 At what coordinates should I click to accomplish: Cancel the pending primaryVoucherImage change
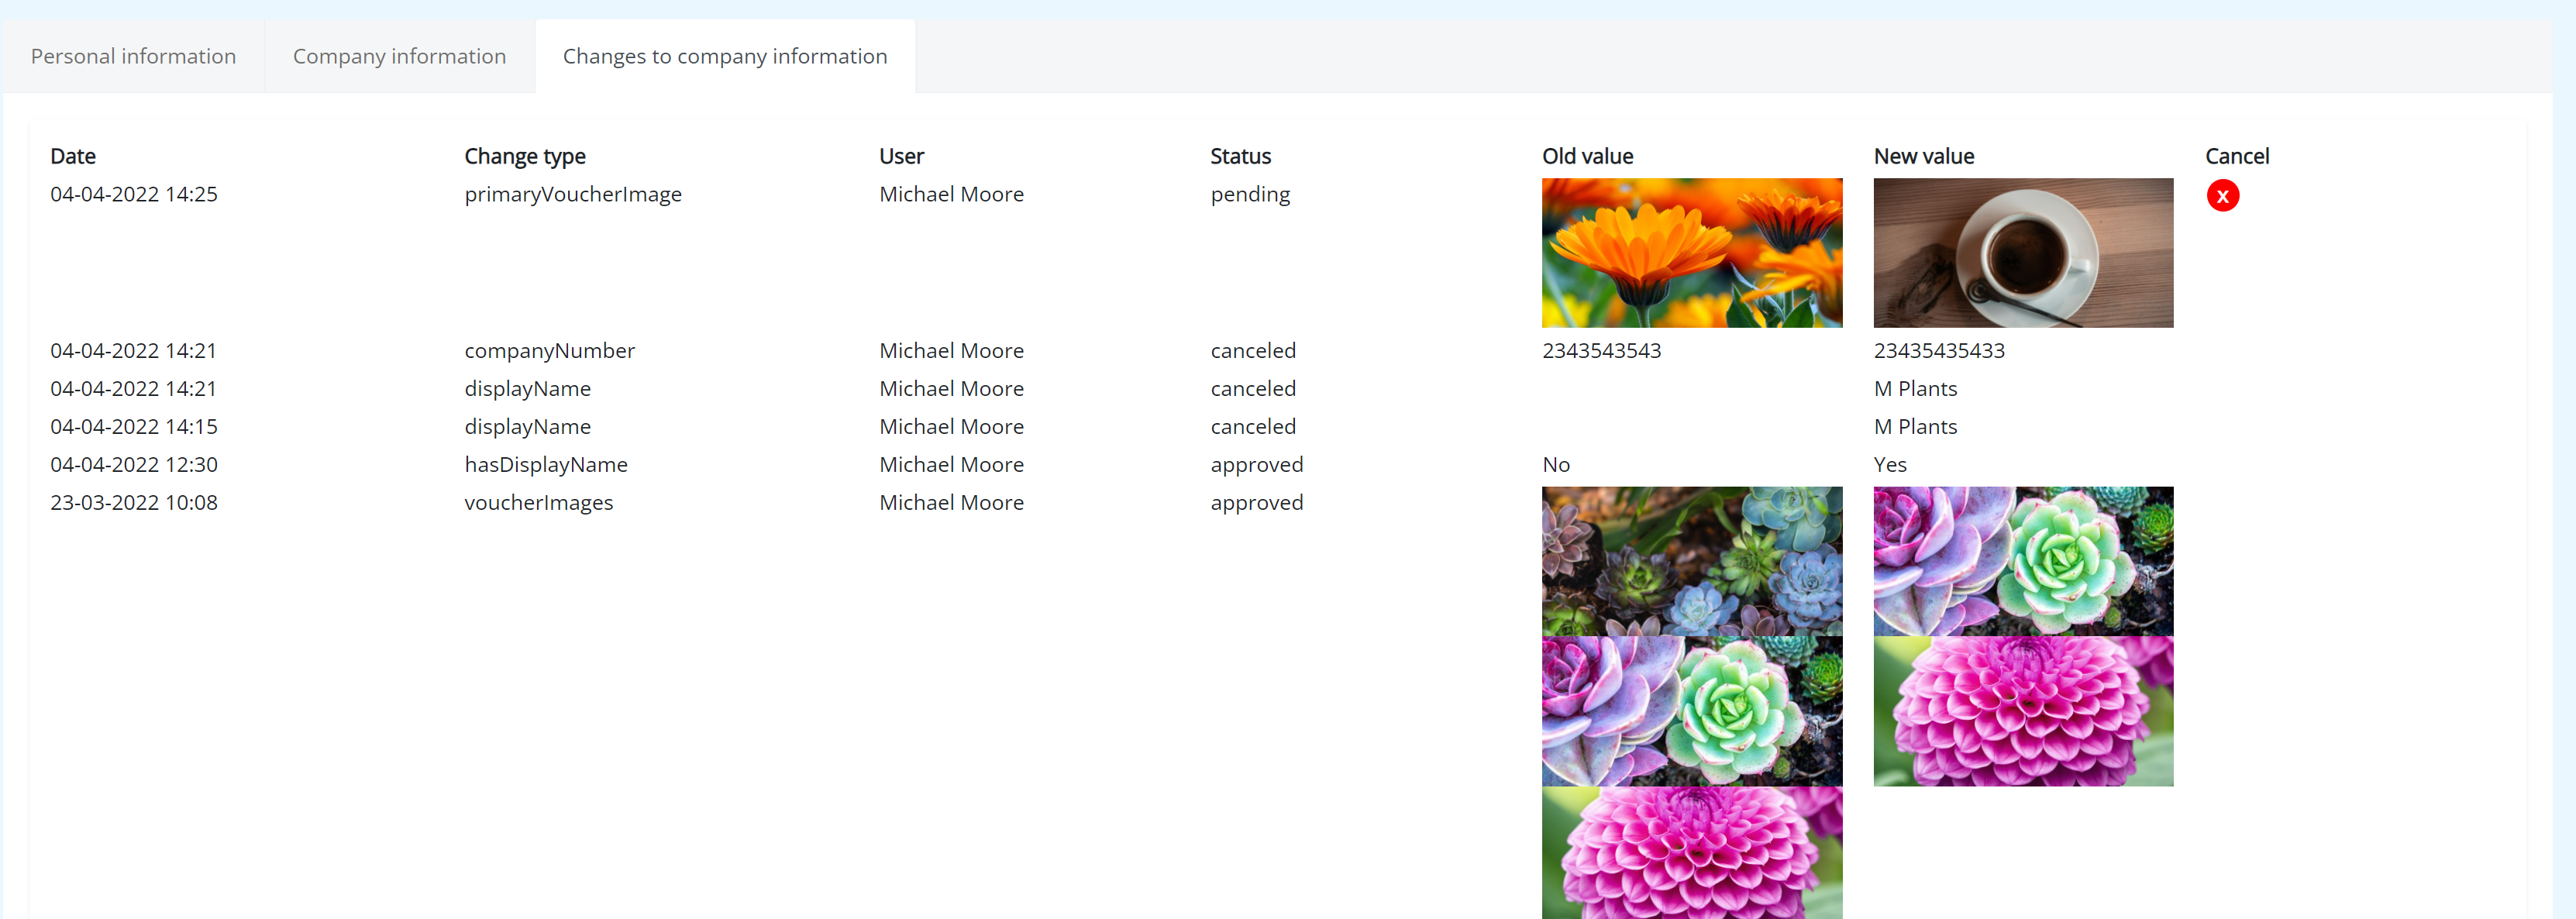(x=2222, y=196)
